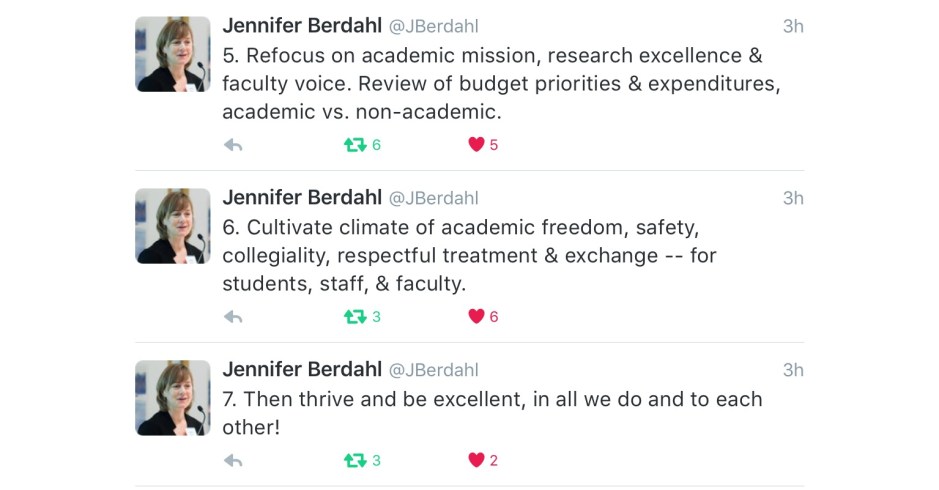Retweet the academic freedom tweet
Viewport: 939px width, 490px height.
355,317
